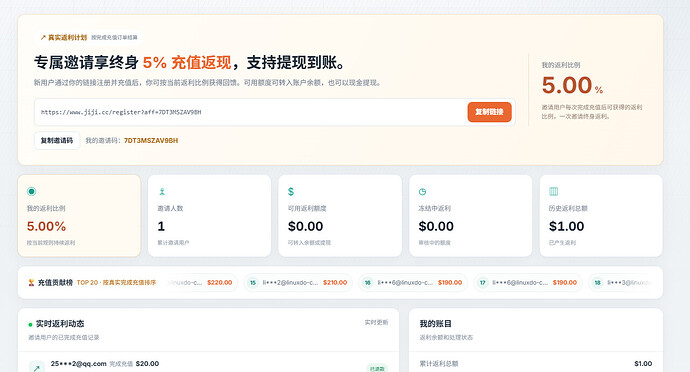Click the rank 18 badge in leaderboard
The image size is (690, 372).
coord(598,283)
